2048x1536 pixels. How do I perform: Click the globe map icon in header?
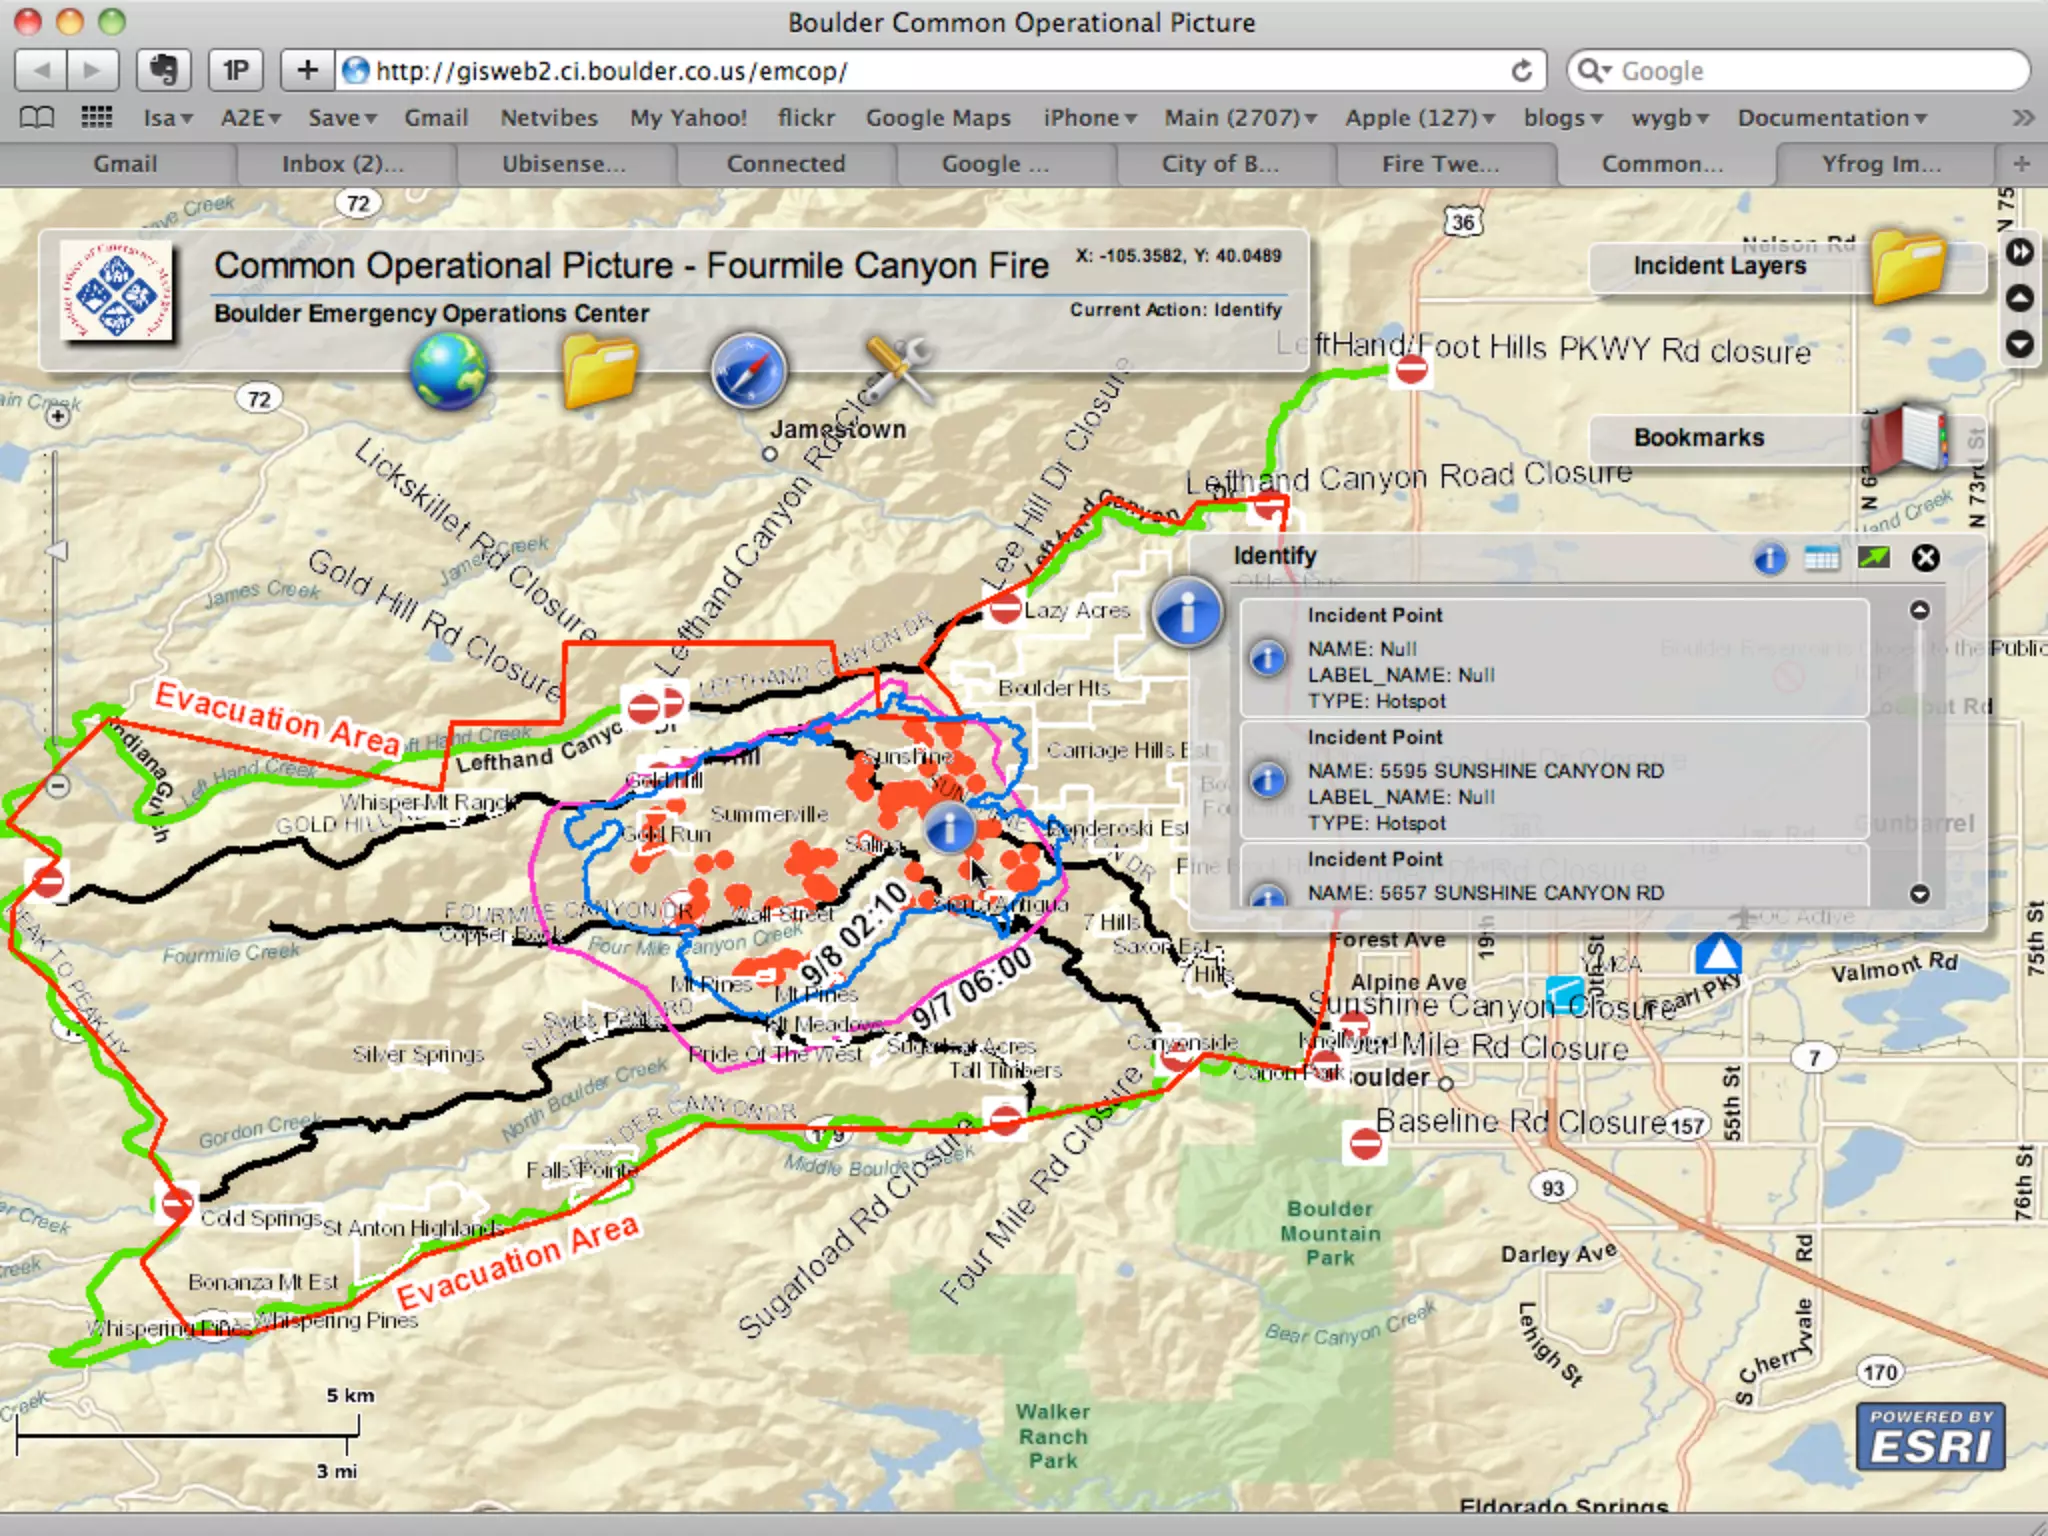pyautogui.click(x=449, y=372)
